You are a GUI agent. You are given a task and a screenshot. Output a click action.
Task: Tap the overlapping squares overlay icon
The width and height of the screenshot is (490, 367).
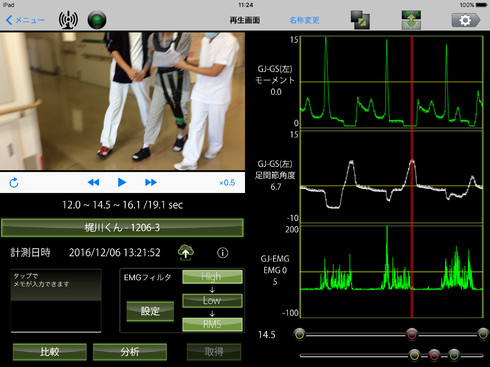click(360, 20)
